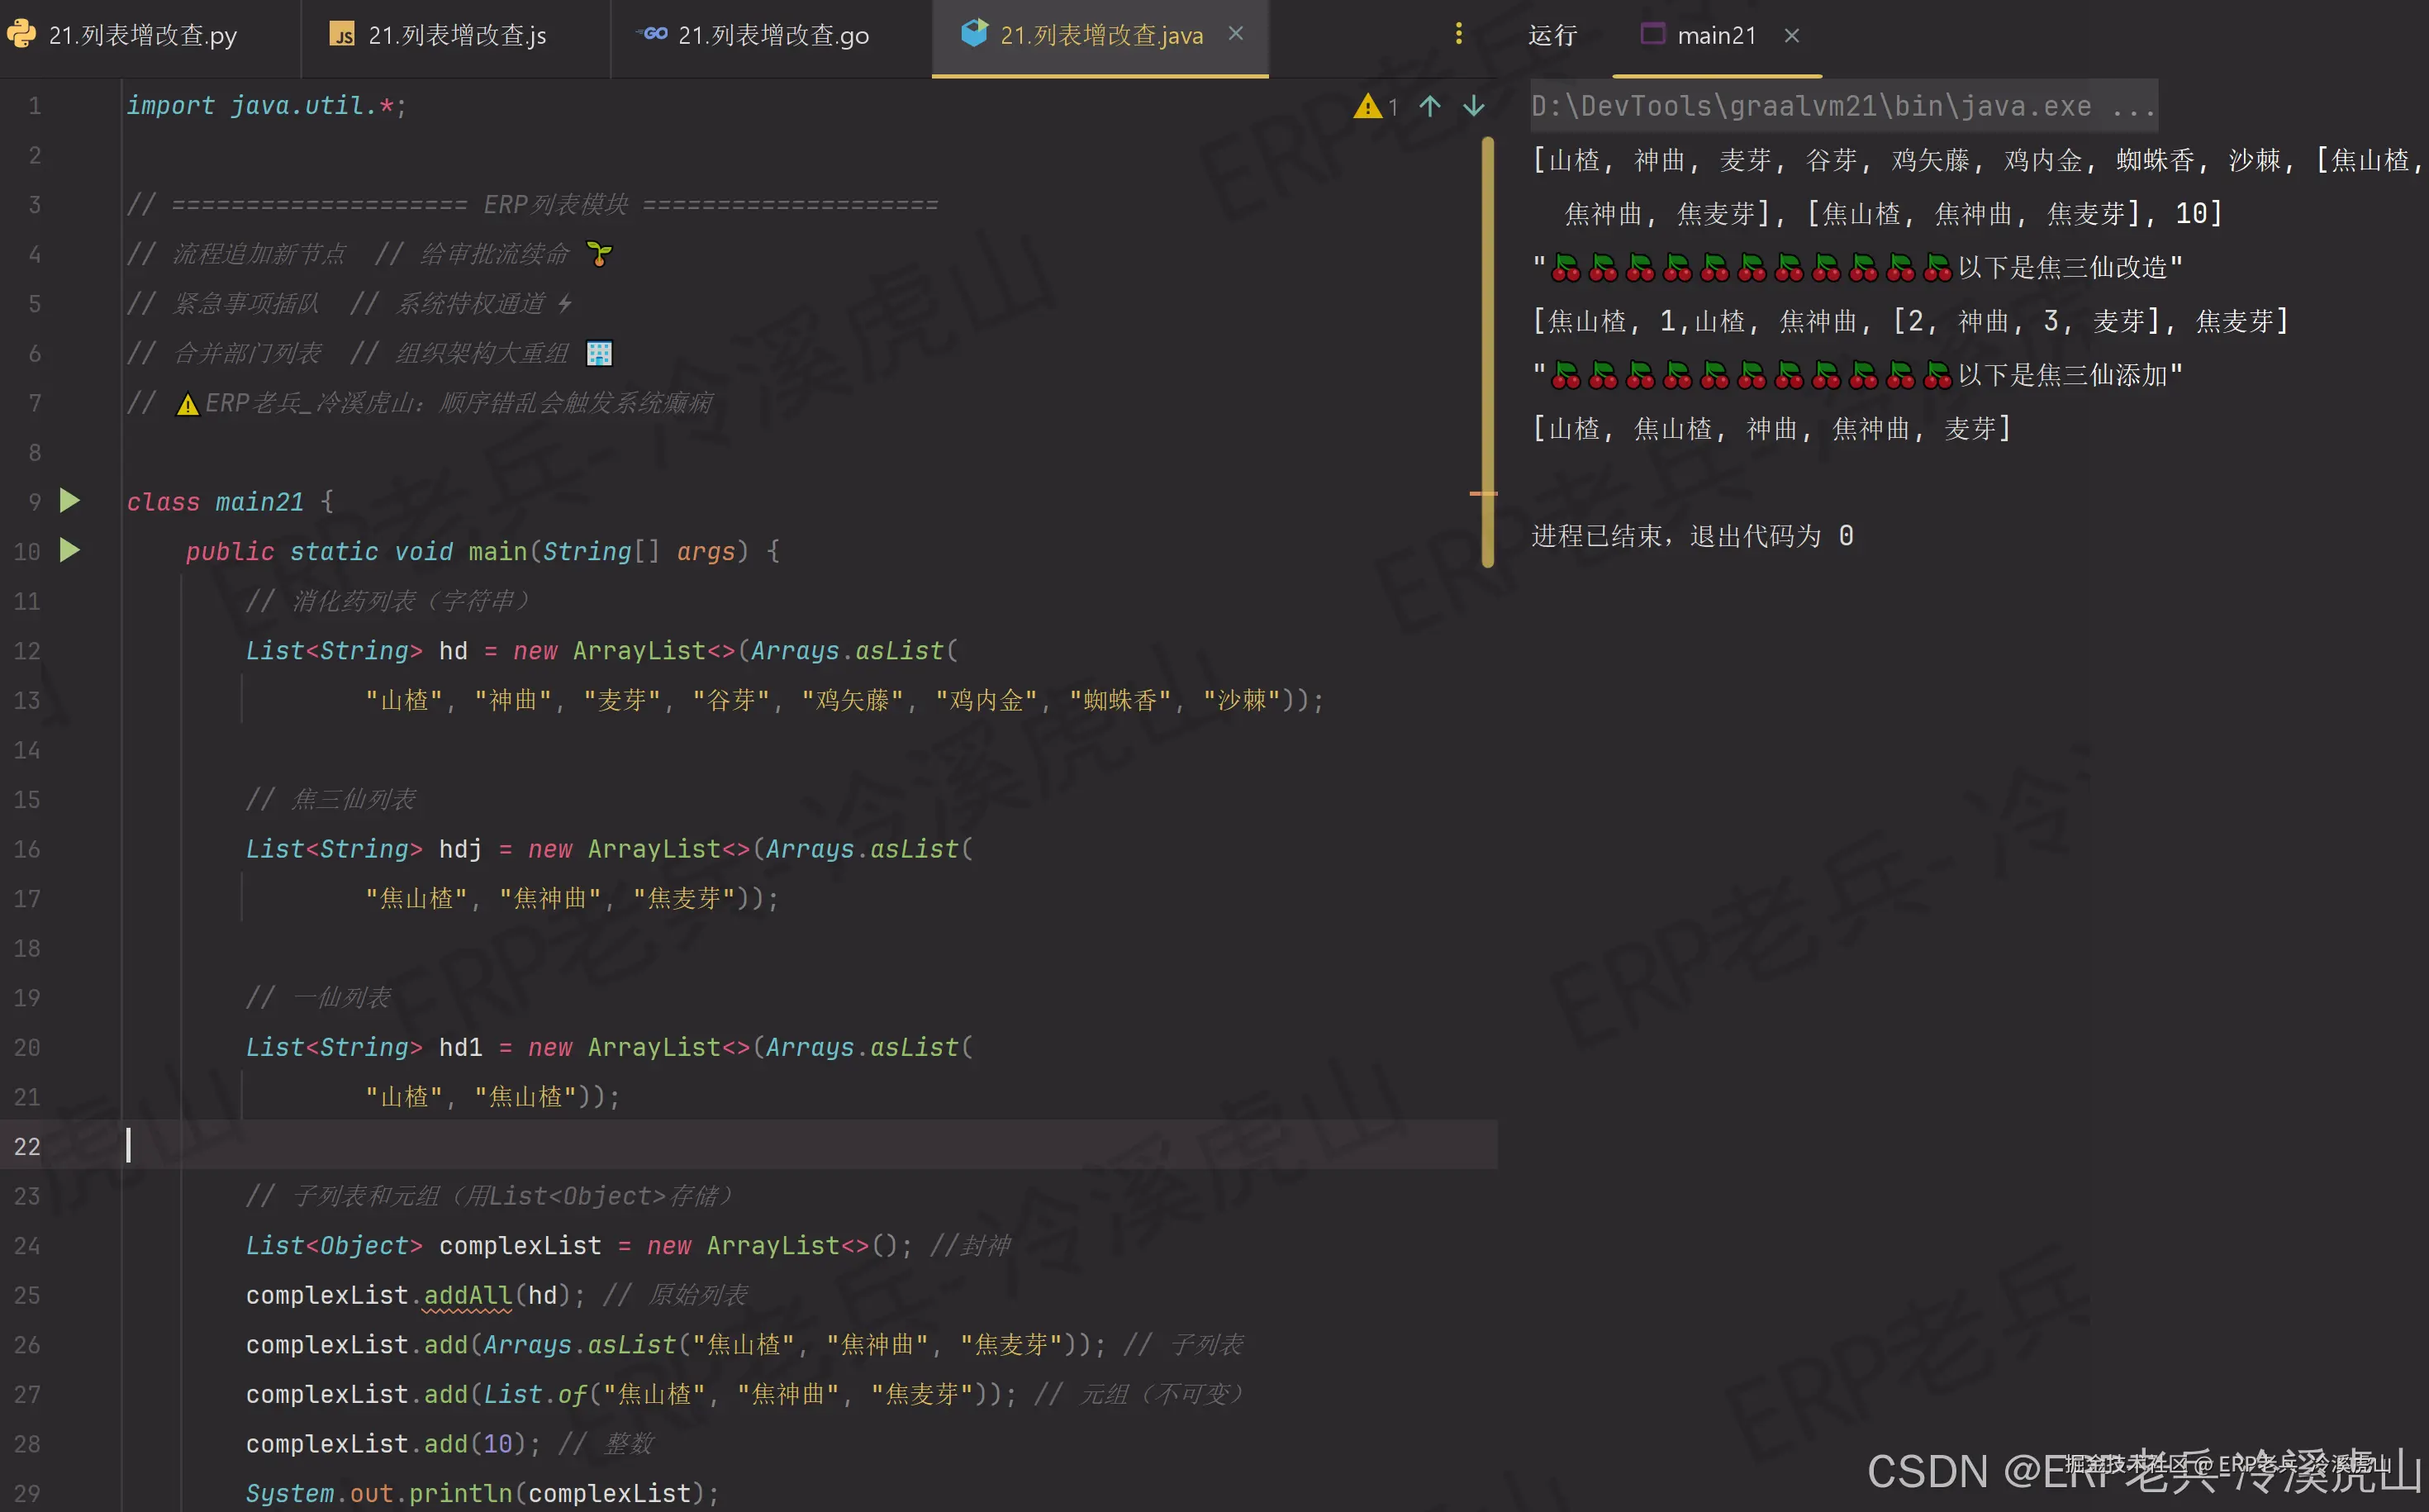Jump to next highlighted error arrow
Image resolution: width=2429 pixels, height=1512 pixels.
coord(1473,106)
